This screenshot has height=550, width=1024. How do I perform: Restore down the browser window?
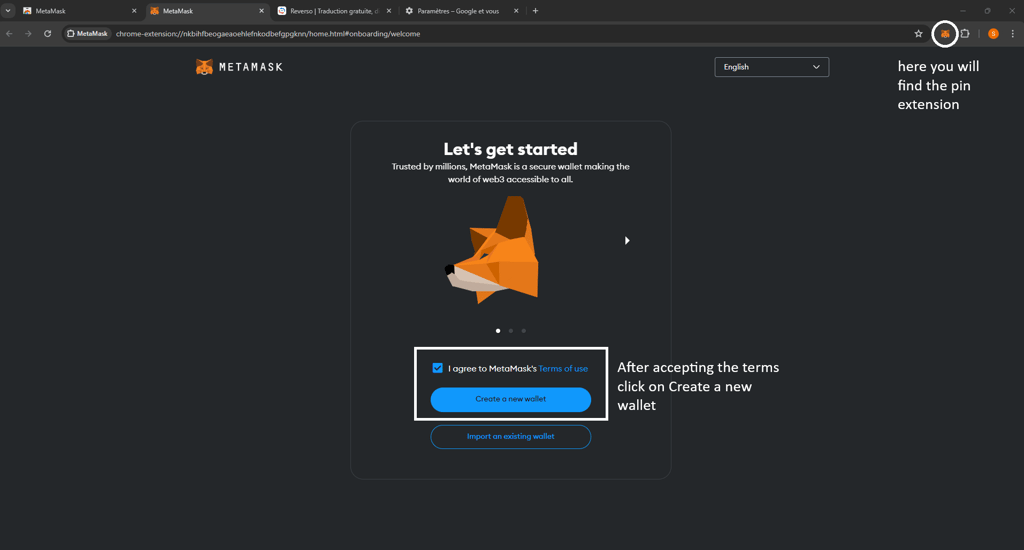(987, 10)
